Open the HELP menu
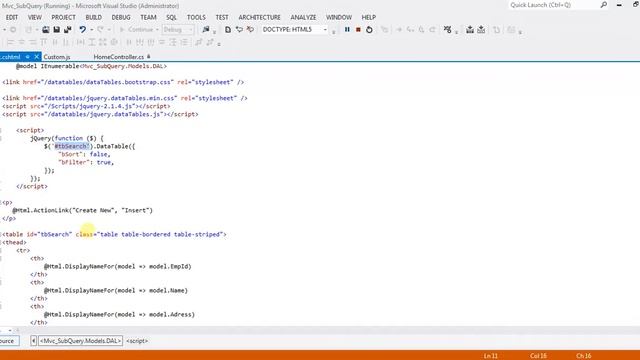The image size is (640, 360). (x=369, y=17)
